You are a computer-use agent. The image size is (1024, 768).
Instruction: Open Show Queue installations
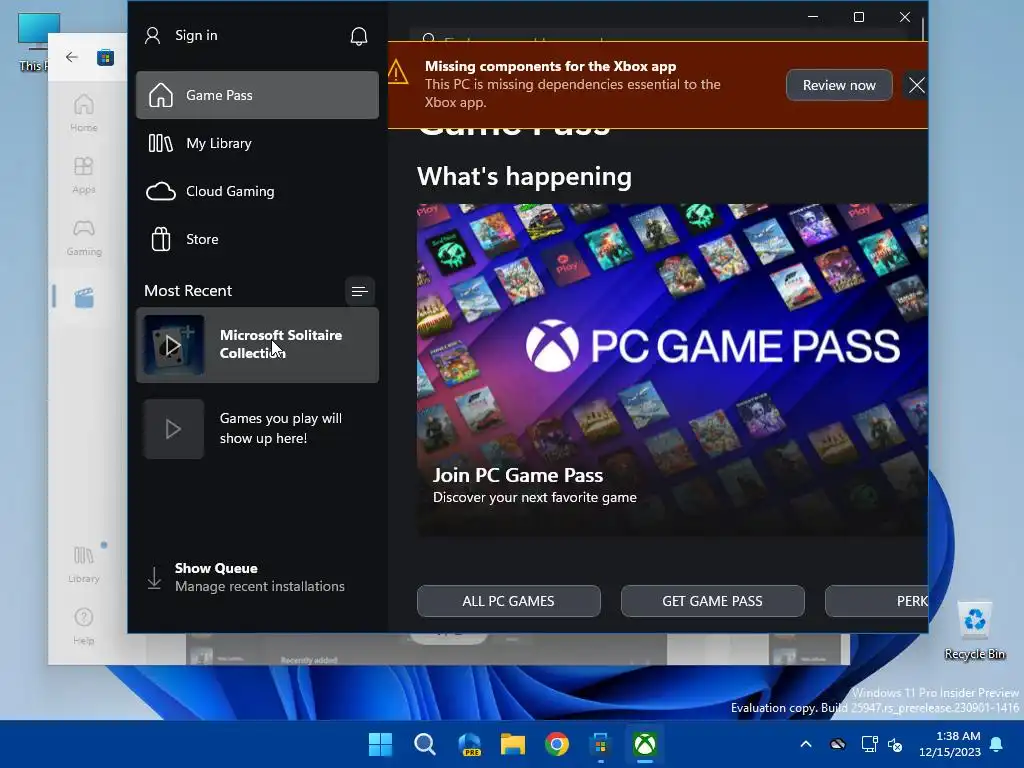pos(257,577)
